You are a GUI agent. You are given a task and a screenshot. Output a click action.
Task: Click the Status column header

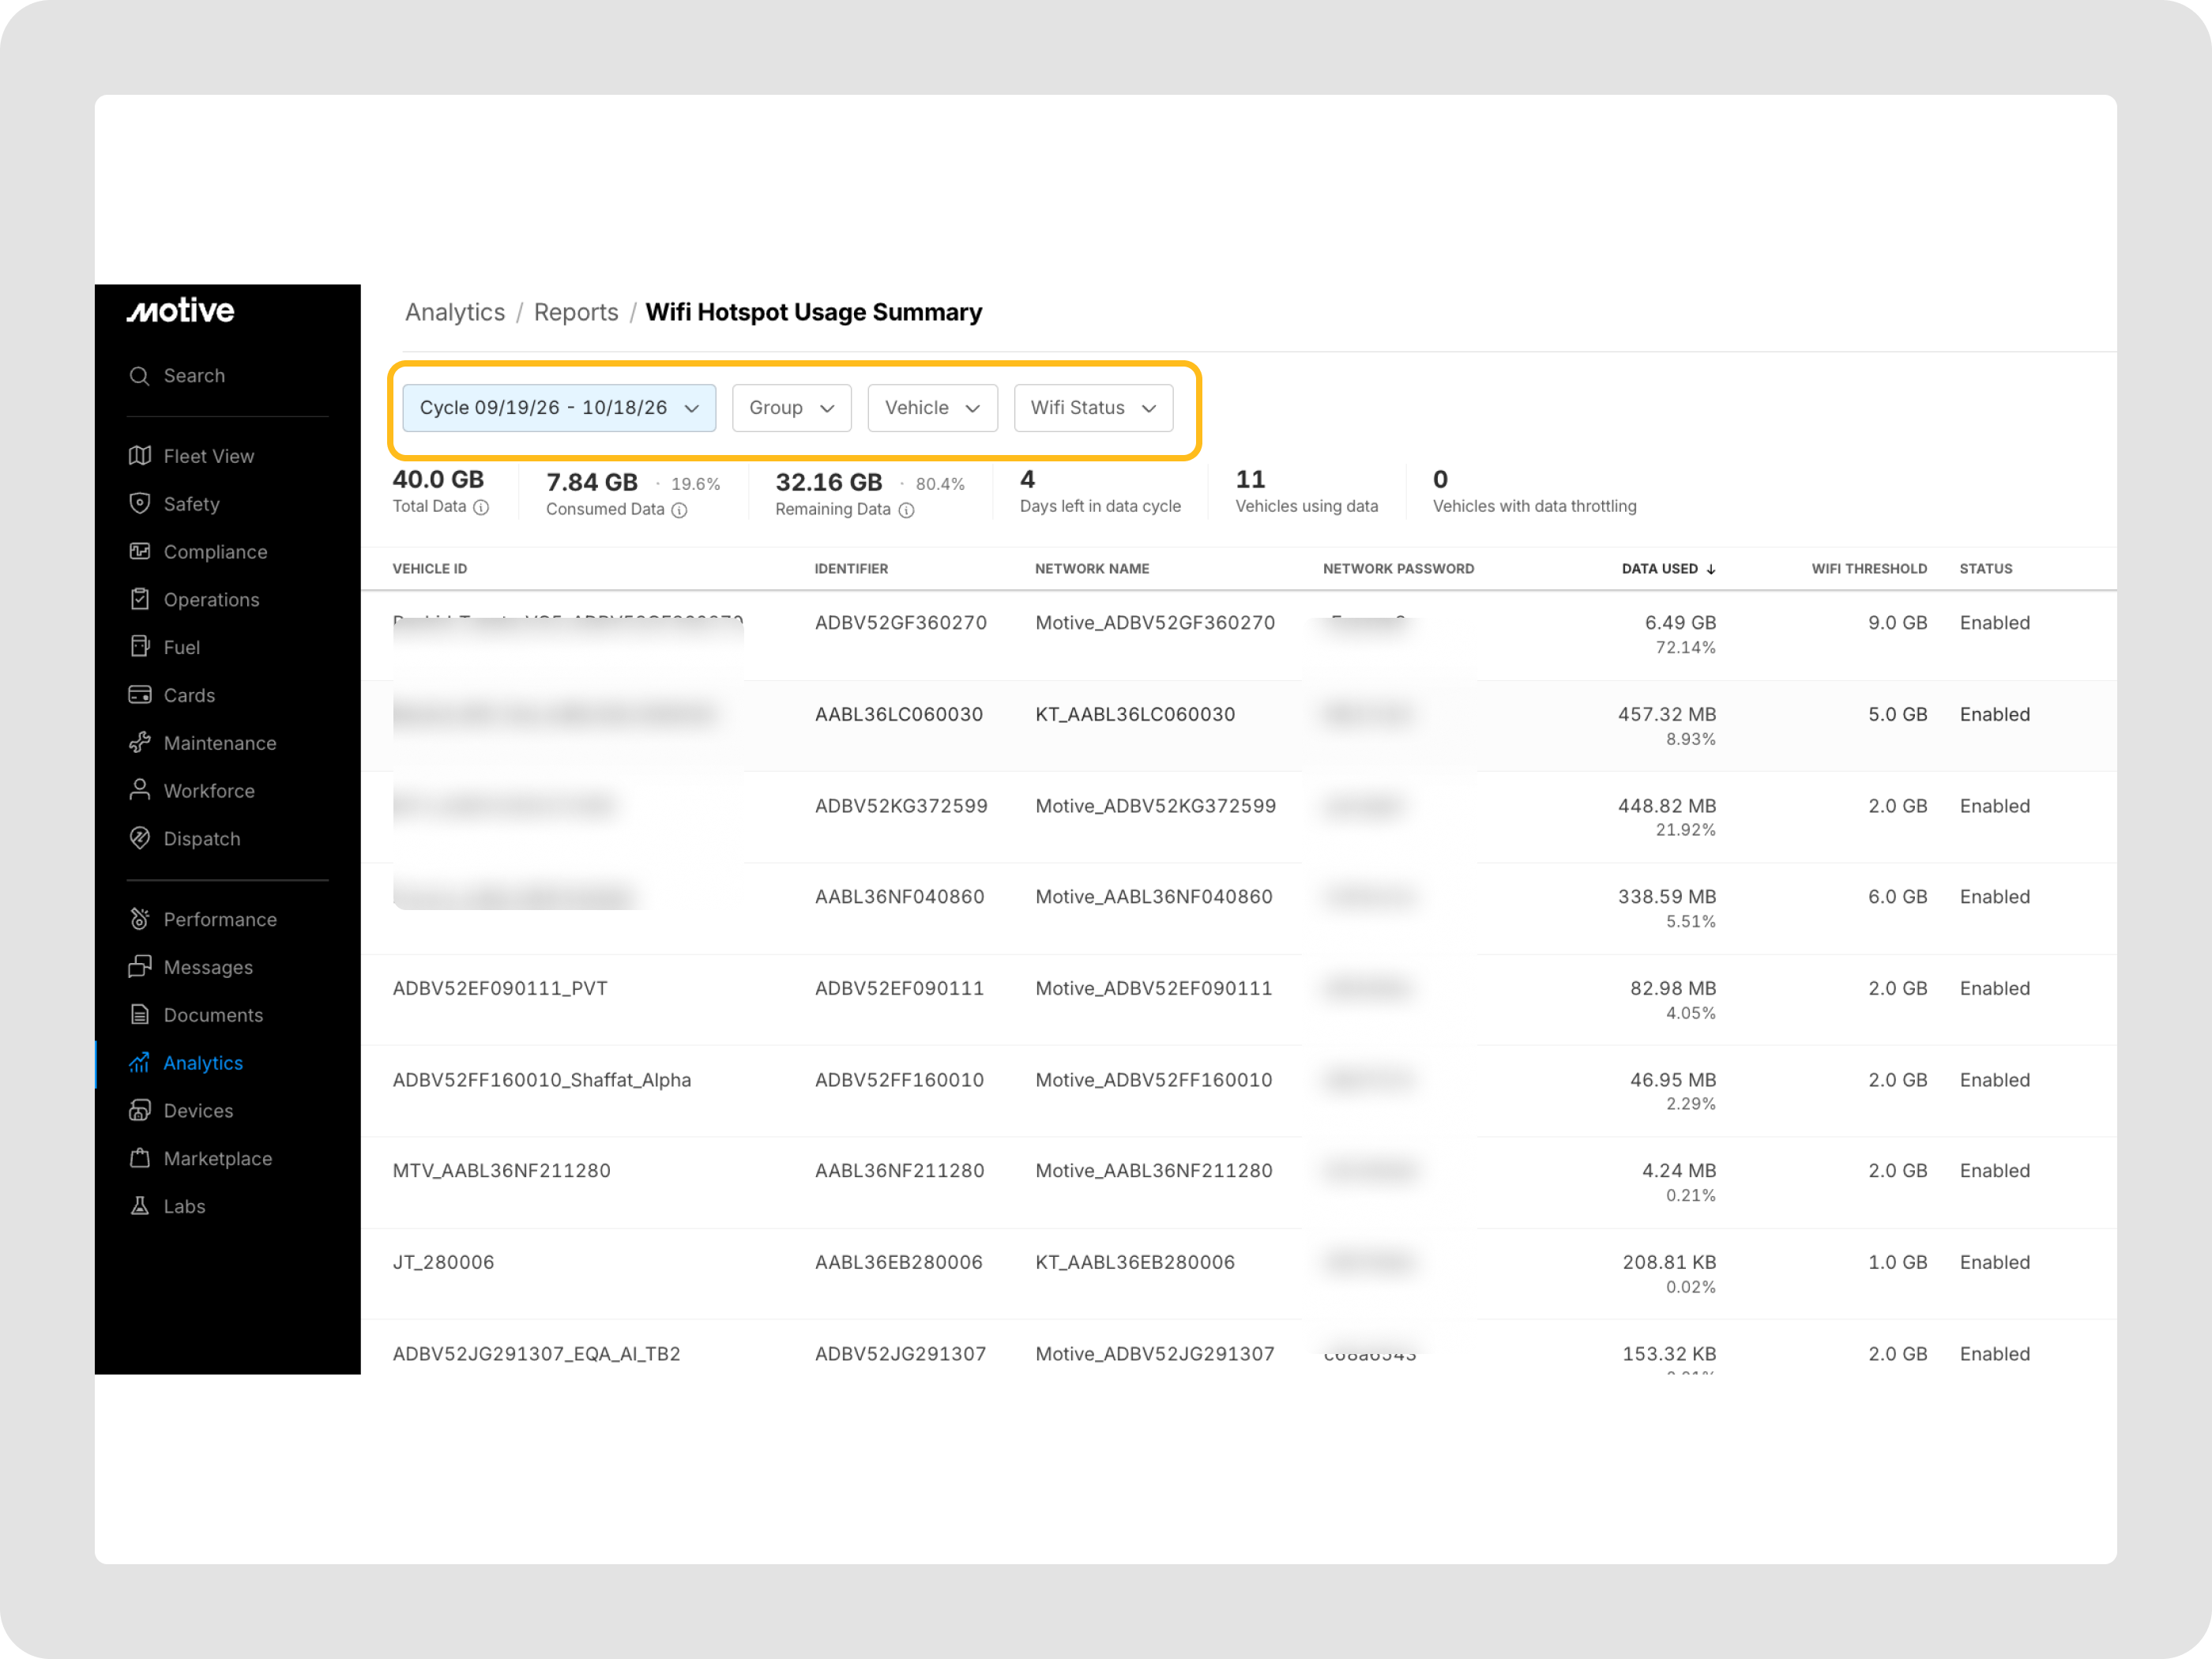tap(1985, 569)
